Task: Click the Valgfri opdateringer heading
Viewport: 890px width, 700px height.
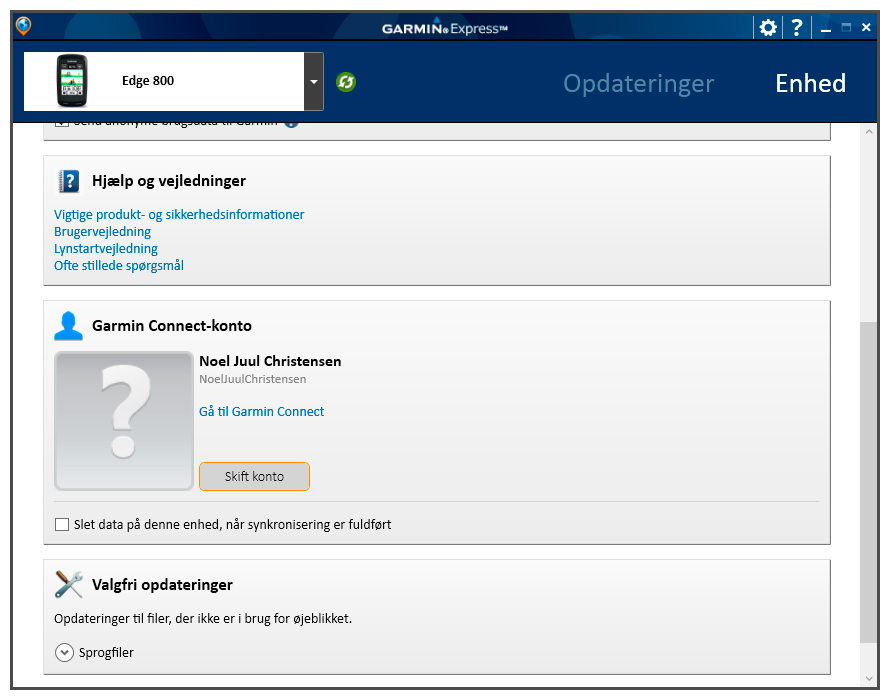Action: coord(162,585)
